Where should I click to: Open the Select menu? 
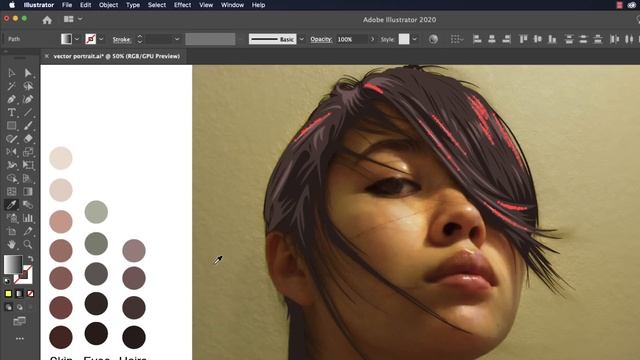point(157,5)
